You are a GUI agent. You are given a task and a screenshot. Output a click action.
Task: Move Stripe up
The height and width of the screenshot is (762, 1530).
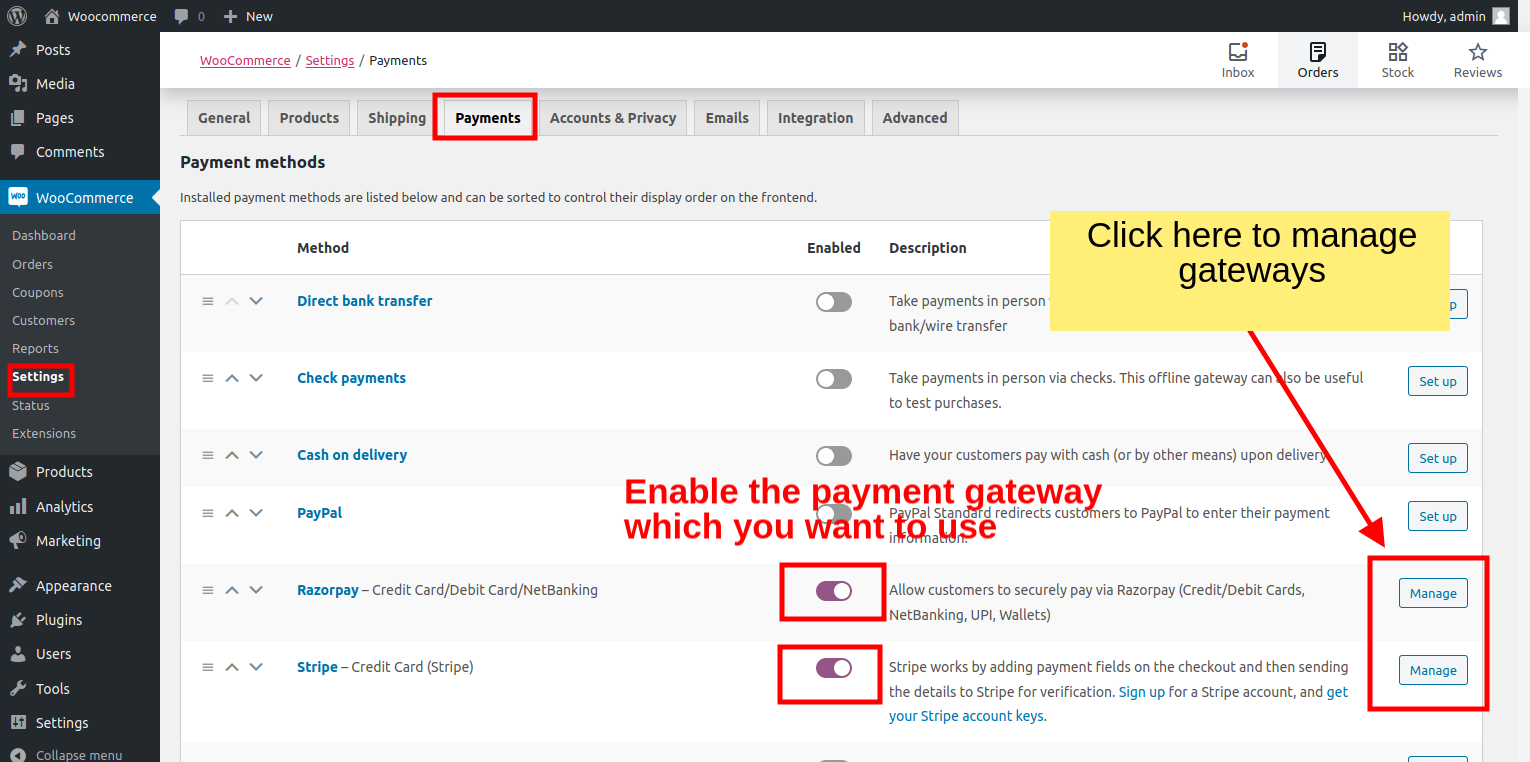point(232,667)
